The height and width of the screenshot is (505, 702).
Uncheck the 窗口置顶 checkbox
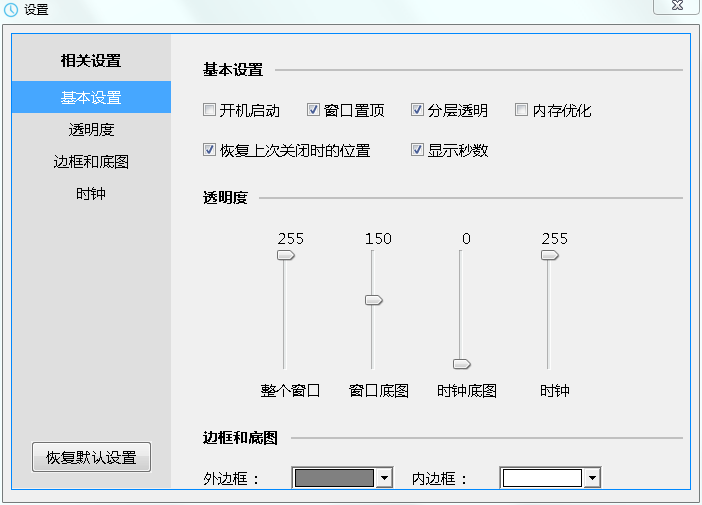point(314,110)
